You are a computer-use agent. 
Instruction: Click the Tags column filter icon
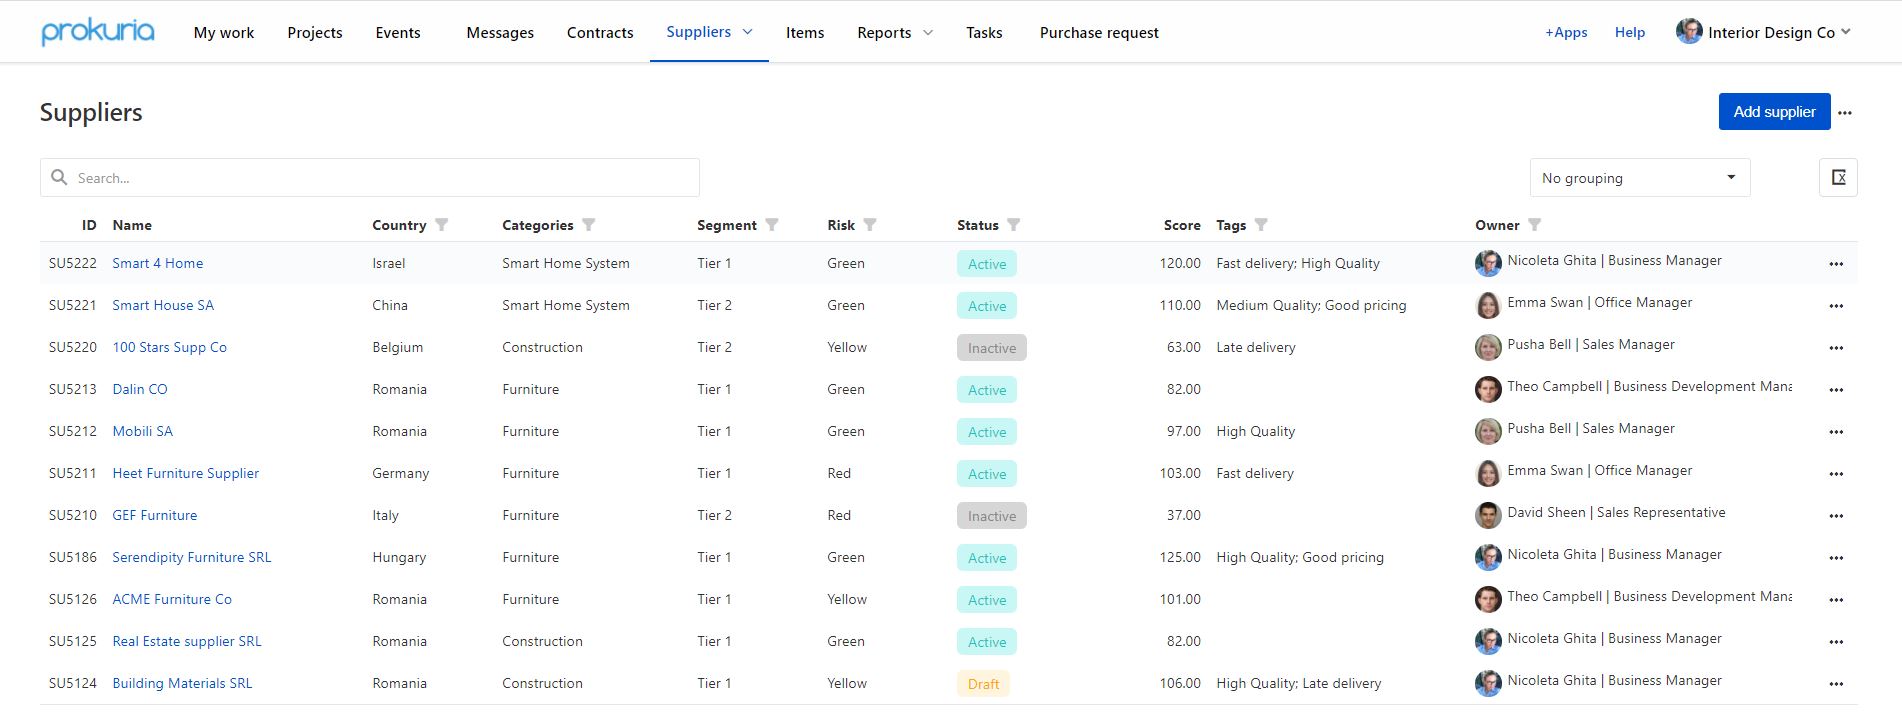pos(1261,225)
